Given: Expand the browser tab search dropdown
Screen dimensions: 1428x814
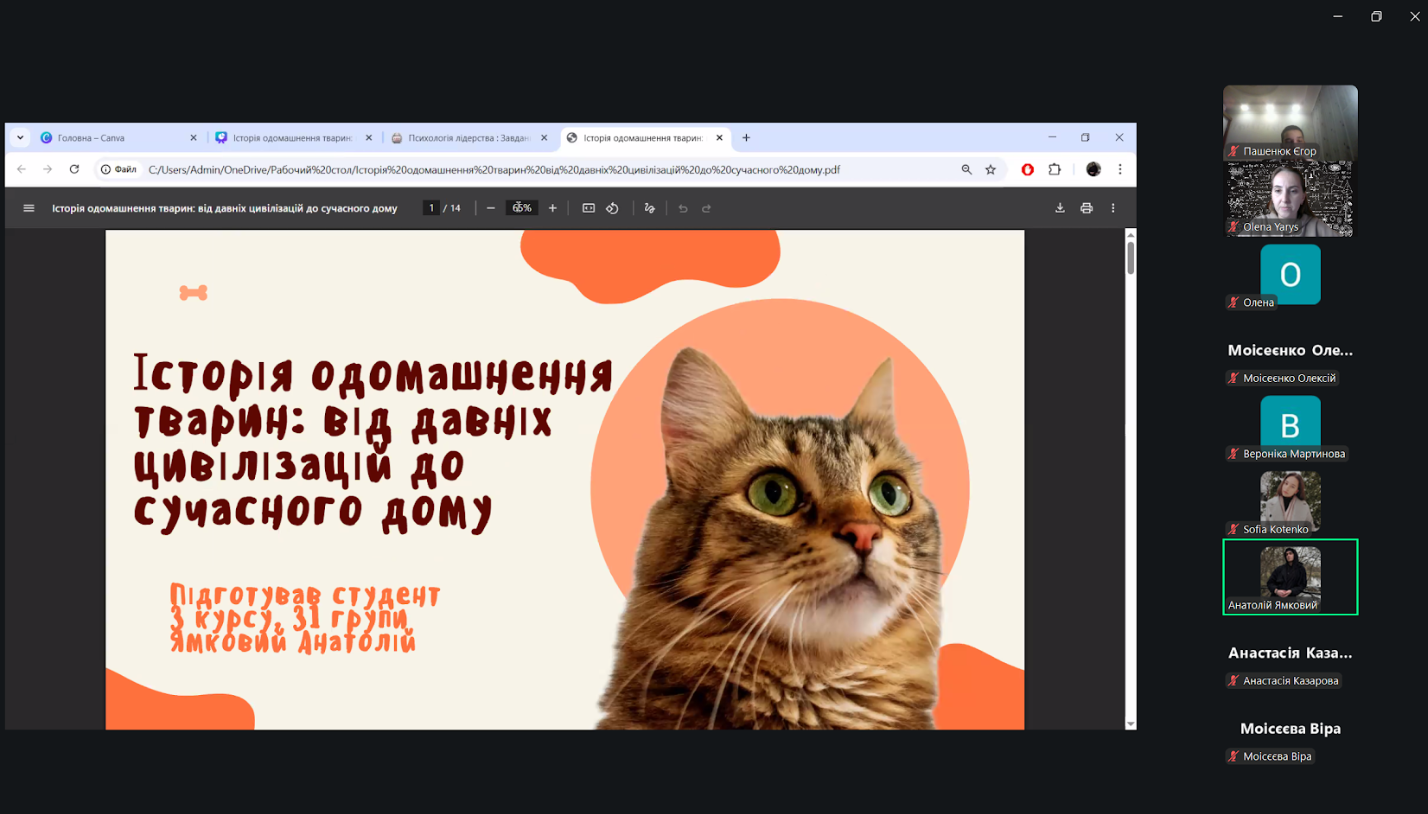Looking at the screenshot, I should coord(20,138).
